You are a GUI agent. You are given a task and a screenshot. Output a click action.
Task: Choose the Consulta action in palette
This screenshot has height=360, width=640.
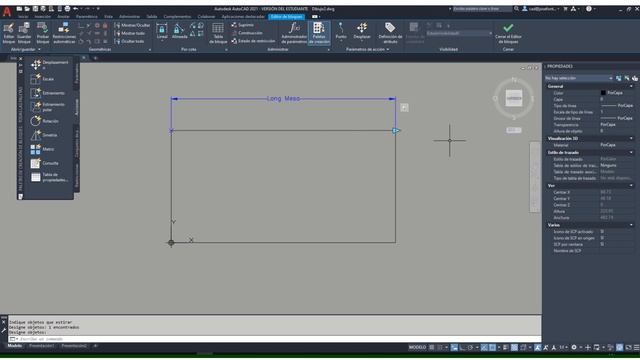(44, 163)
